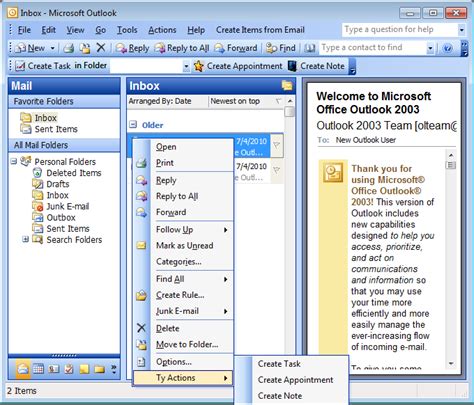Click the Newest on top sort header
474x405 pixels.
(x=235, y=101)
